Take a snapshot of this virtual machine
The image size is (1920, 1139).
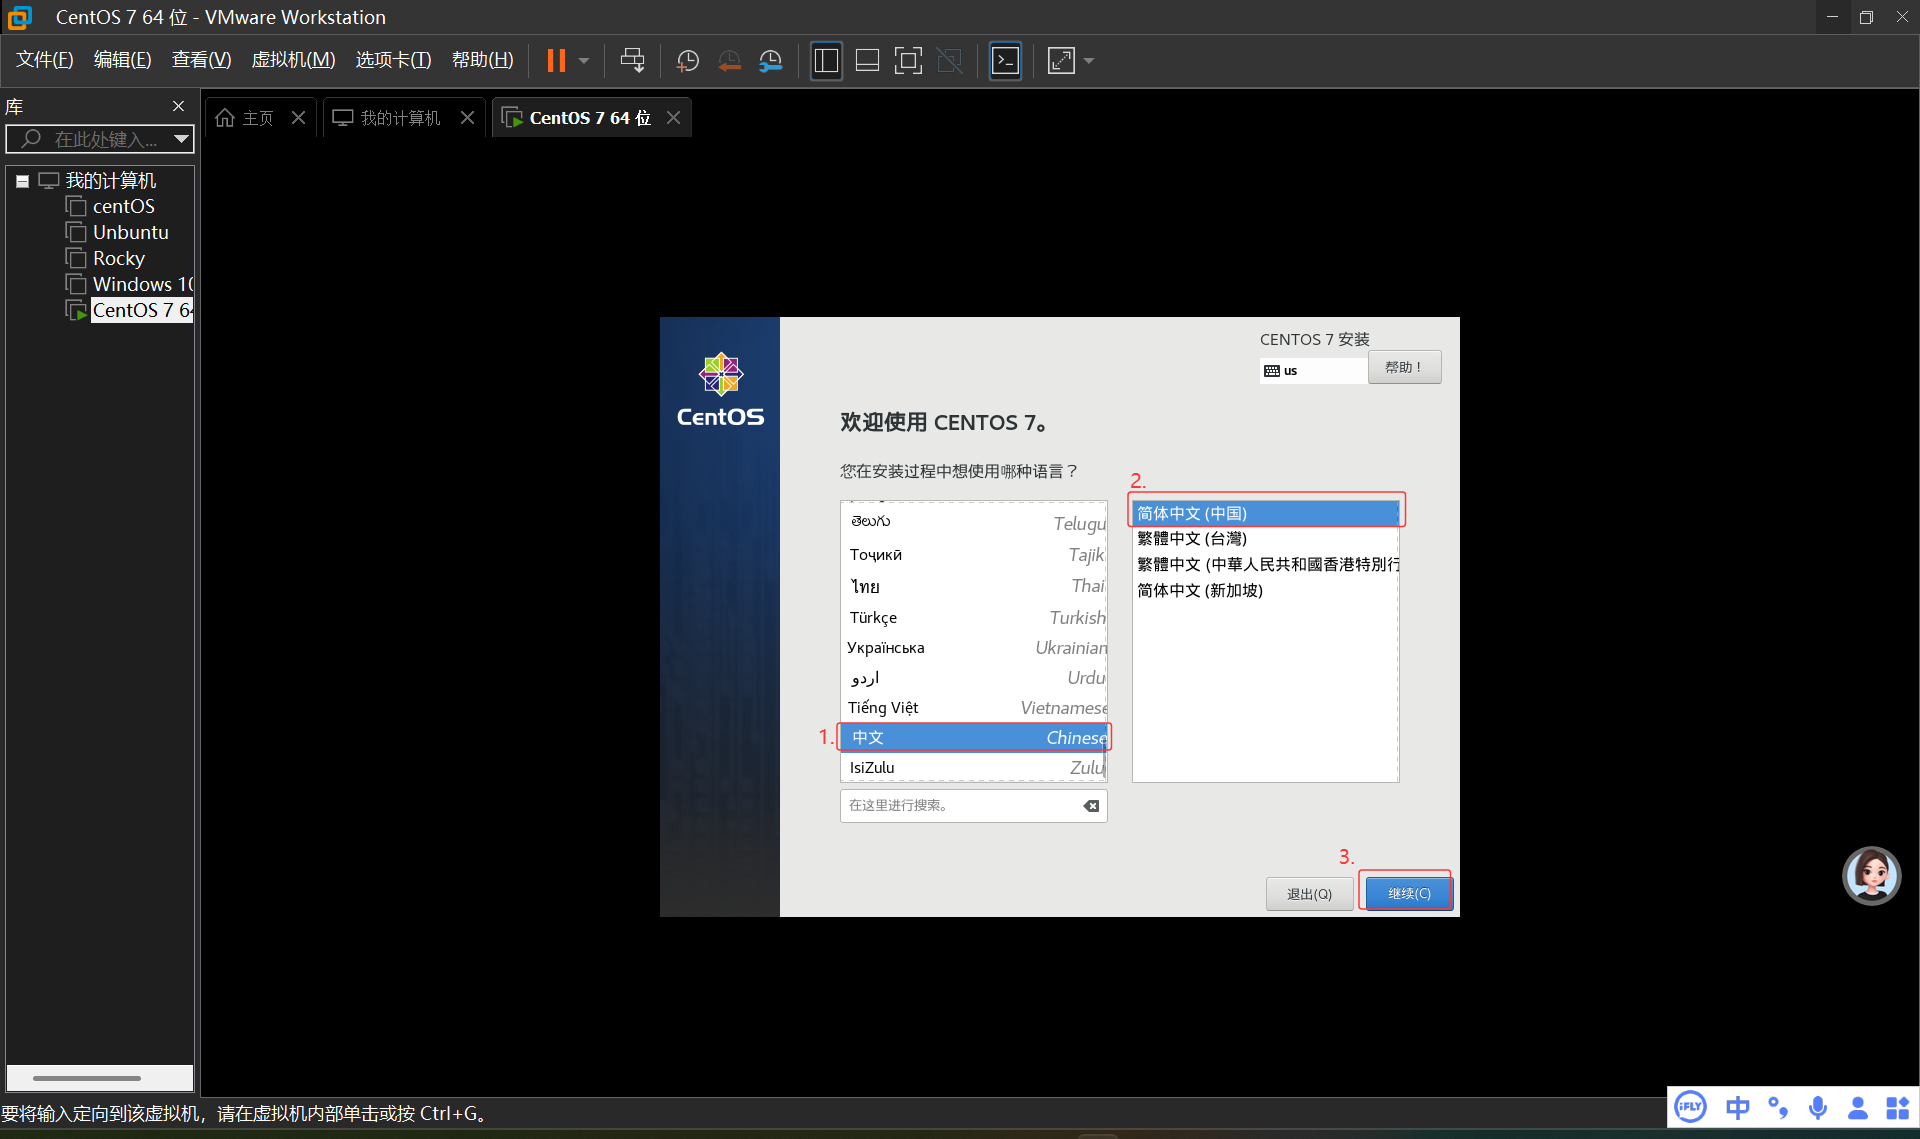(688, 61)
